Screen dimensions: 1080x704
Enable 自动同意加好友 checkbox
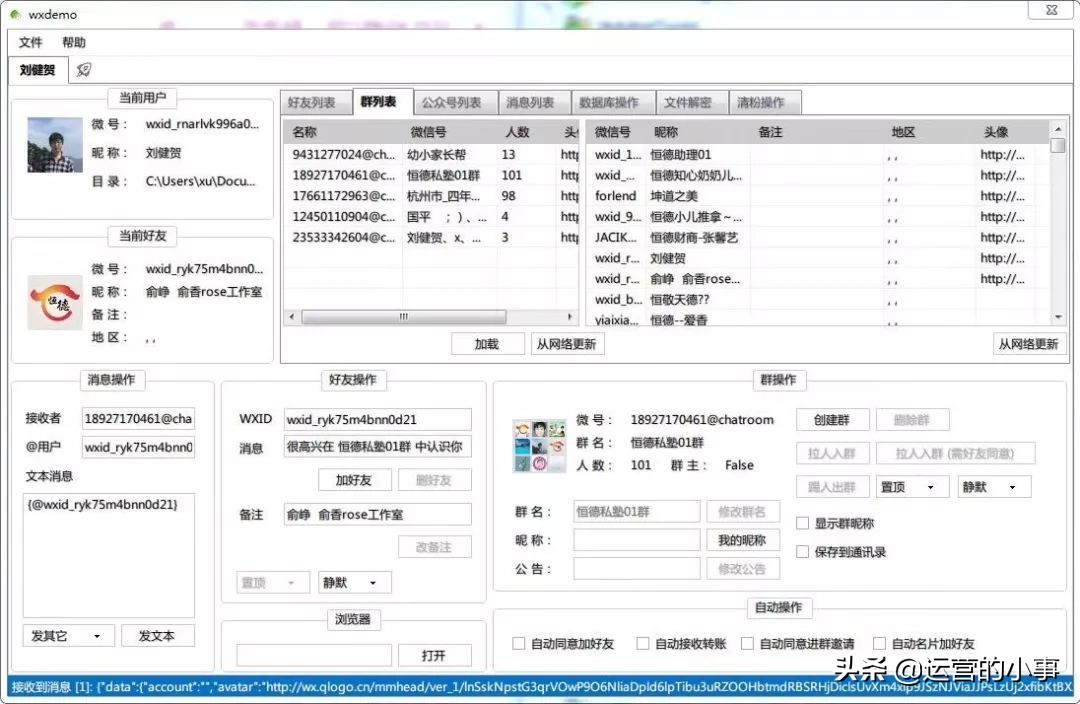coord(517,643)
